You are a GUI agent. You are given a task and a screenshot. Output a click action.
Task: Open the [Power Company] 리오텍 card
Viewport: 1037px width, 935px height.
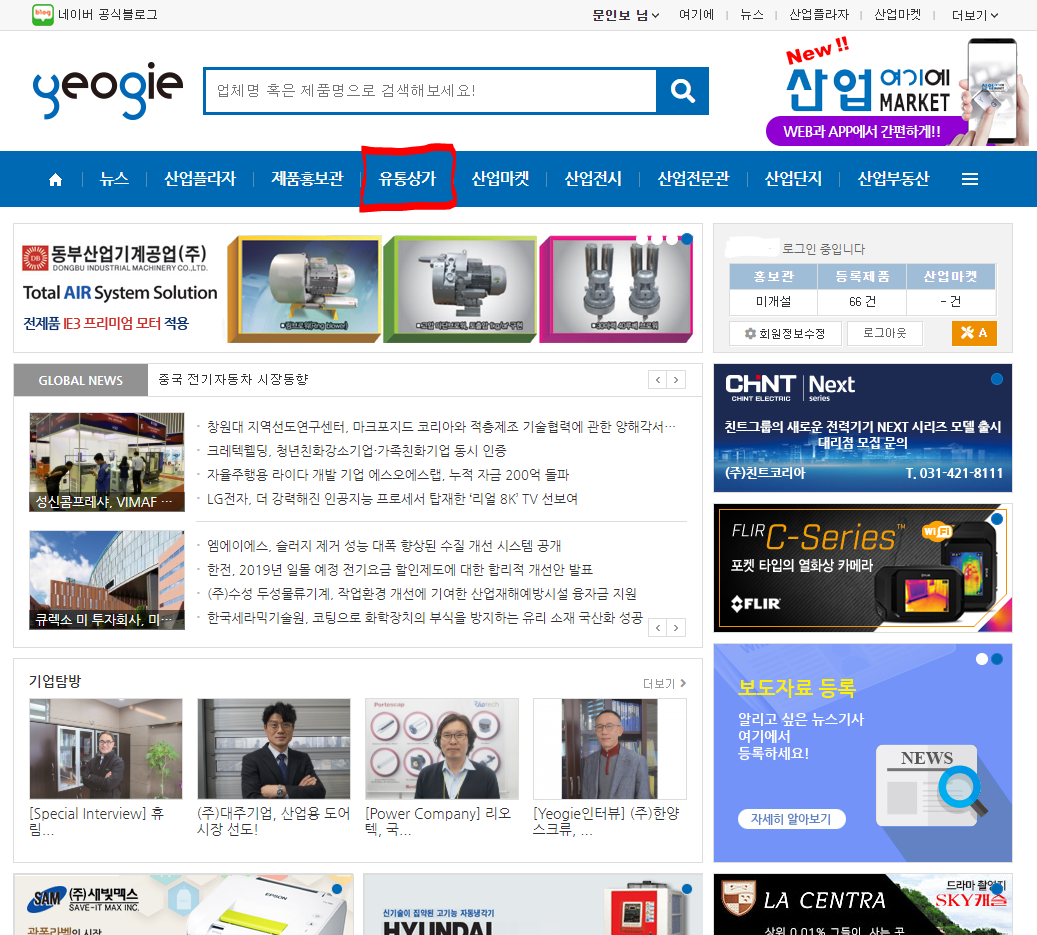point(442,768)
